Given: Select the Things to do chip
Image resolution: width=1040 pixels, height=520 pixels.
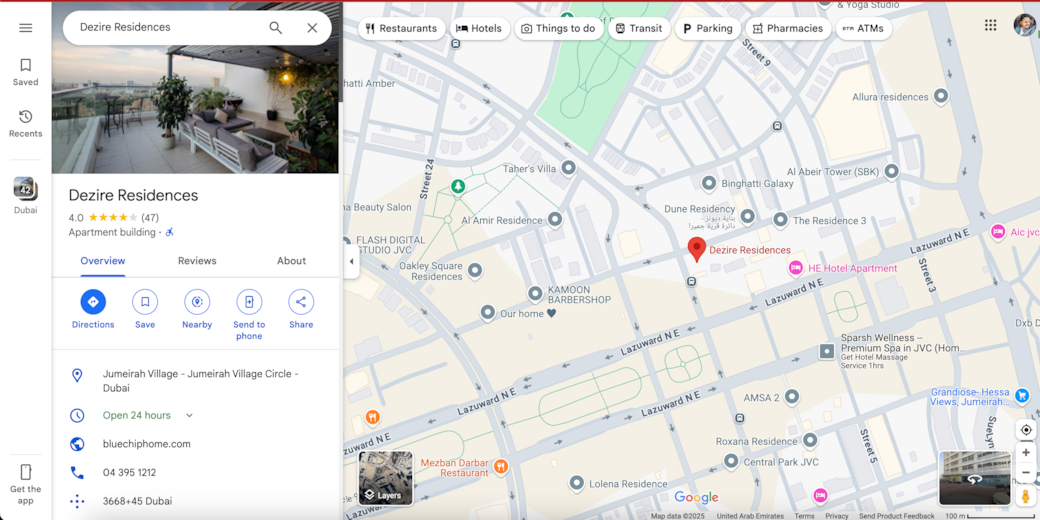Looking at the screenshot, I should 558,29.
